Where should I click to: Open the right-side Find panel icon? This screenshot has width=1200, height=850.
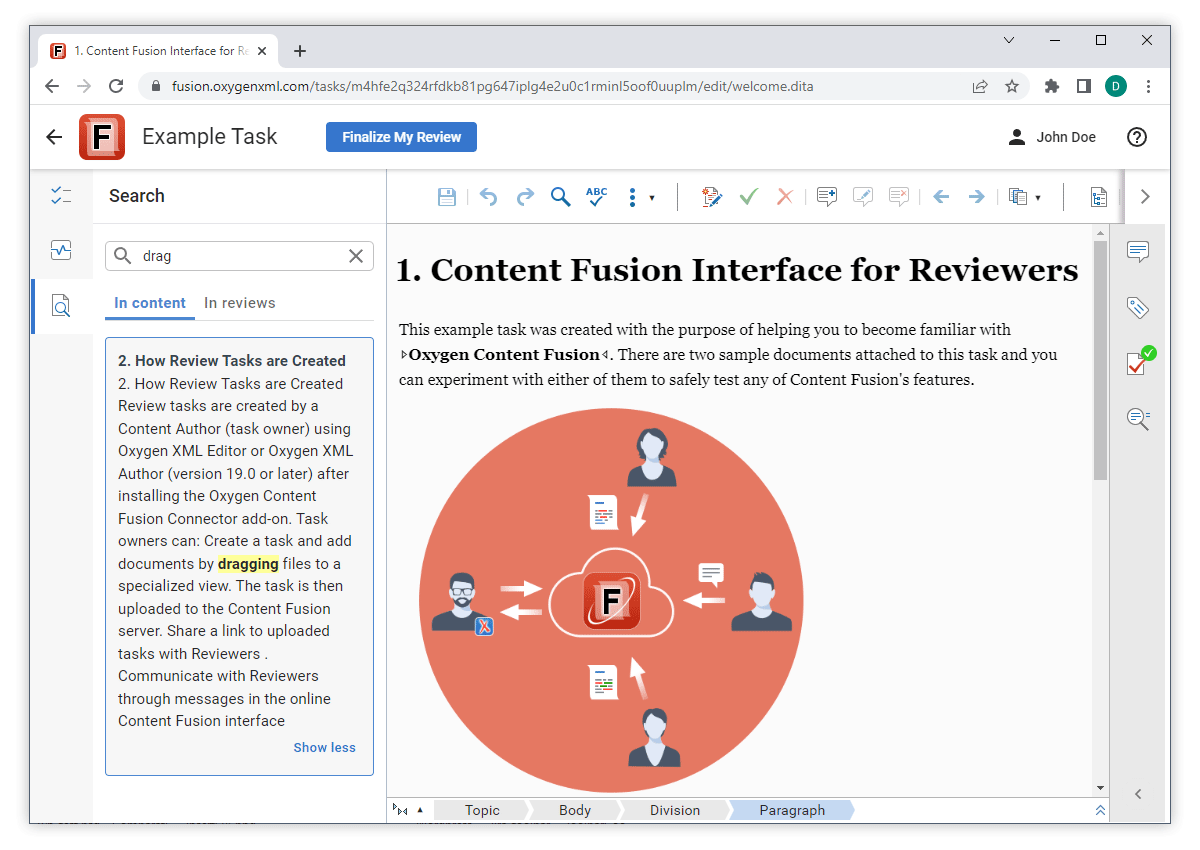1138,419
